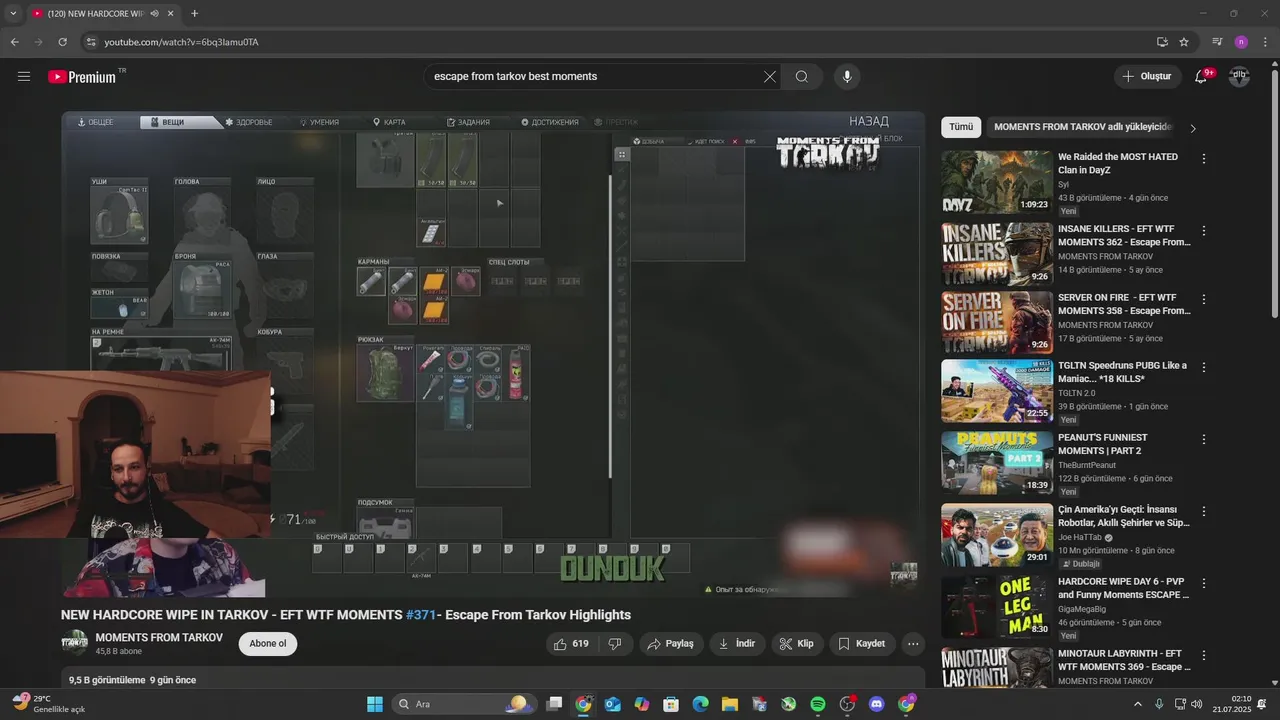
Task: Click the search magnifier button
Action: (x=802, y=76)
